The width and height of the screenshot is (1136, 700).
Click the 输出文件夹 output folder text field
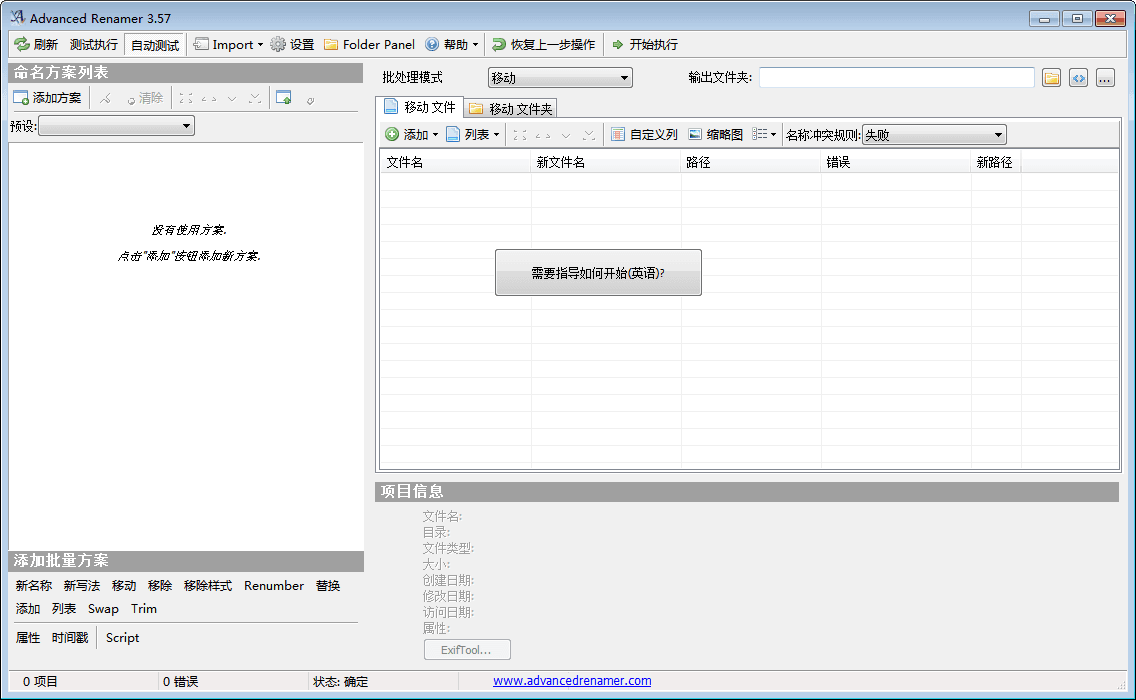896,78
